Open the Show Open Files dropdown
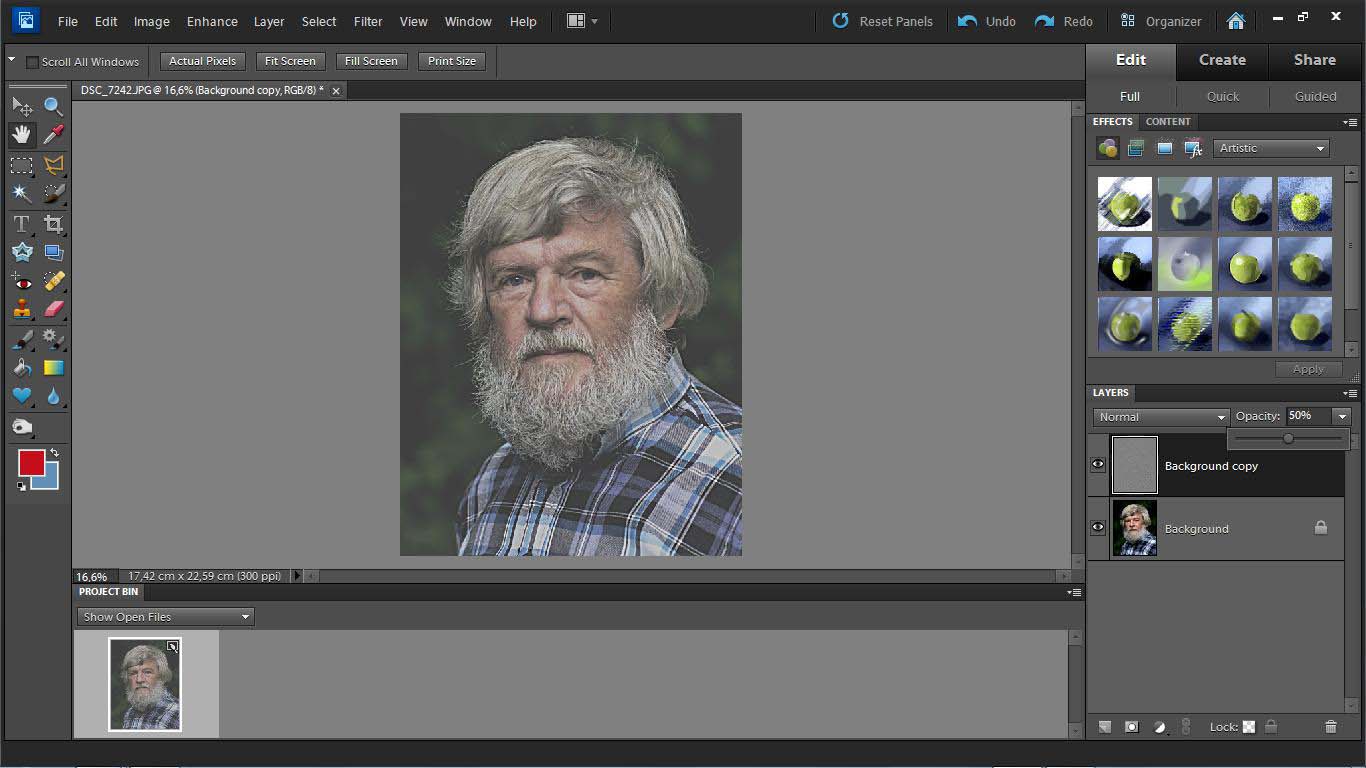This screenshot has width=1366, height=768. pyautogui.click(x=166, y=617)
